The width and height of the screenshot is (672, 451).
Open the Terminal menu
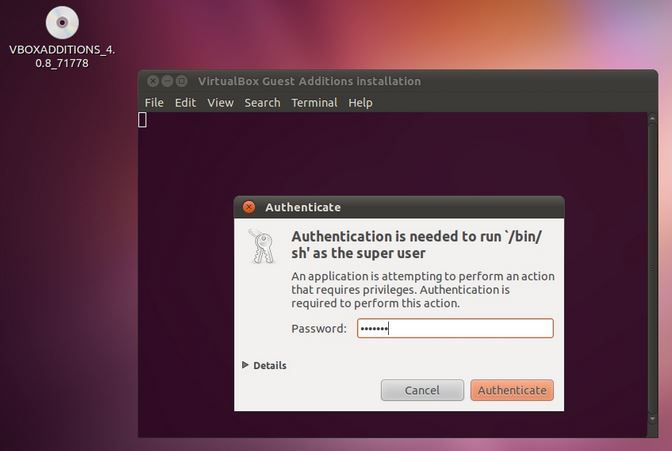pos(314,103)
